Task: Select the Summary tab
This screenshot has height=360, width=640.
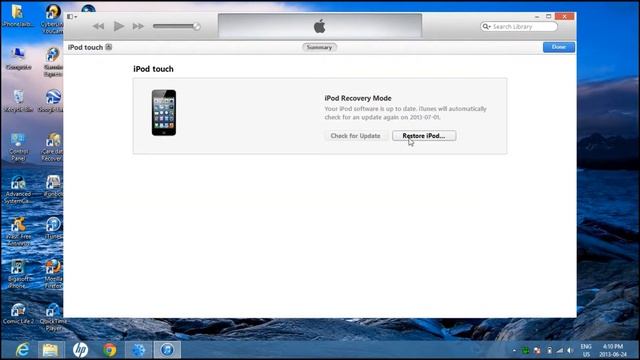Action: [x=319, y=47]
